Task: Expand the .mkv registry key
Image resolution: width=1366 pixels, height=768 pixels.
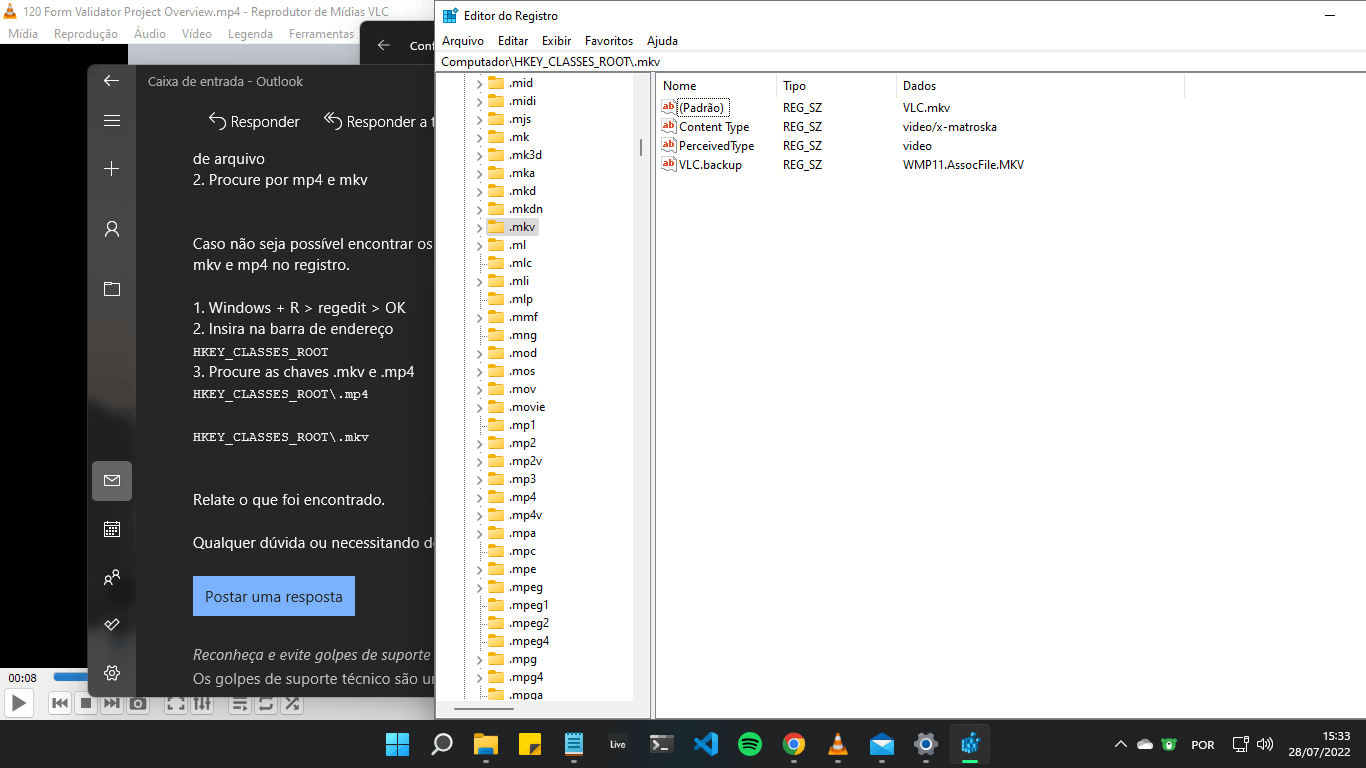Action: pyautogui.click(x=479, y=227)
